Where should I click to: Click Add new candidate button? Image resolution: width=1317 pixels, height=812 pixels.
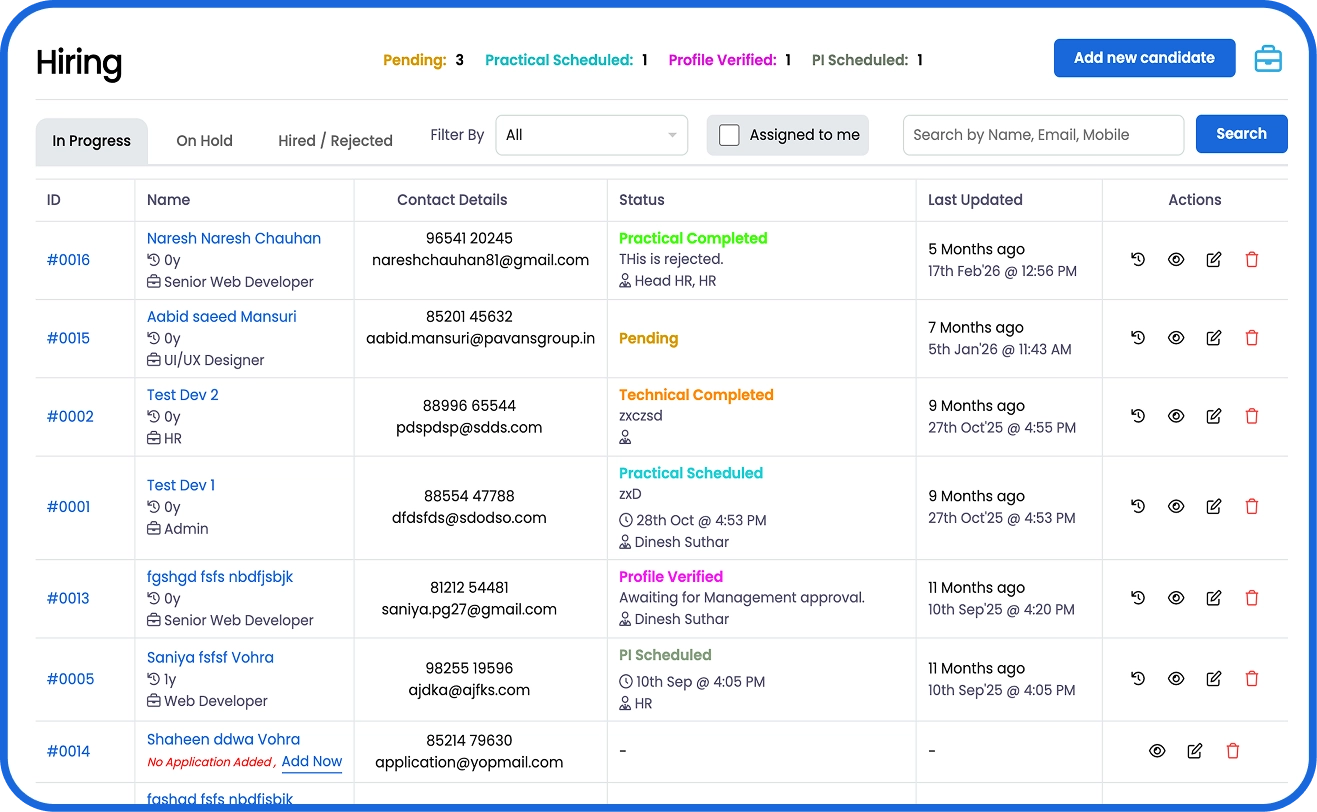(x=1145, y=58)
